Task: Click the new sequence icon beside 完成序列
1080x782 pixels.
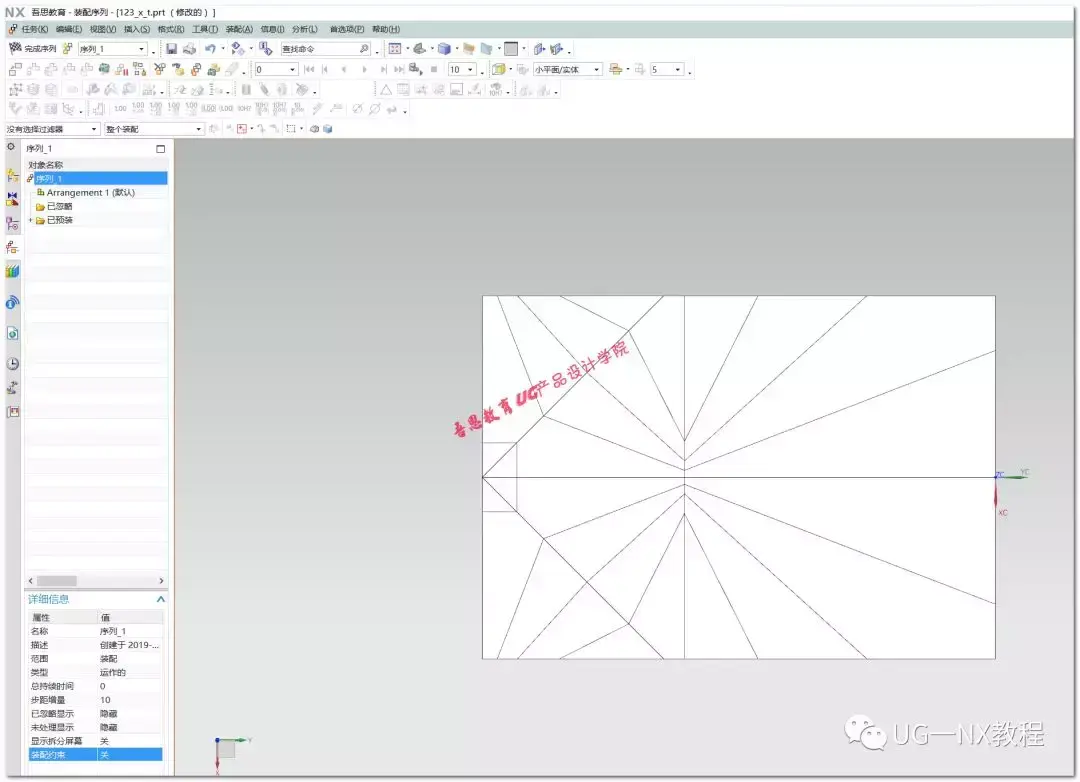Action: pyautogui.click(x=68, y=48)
